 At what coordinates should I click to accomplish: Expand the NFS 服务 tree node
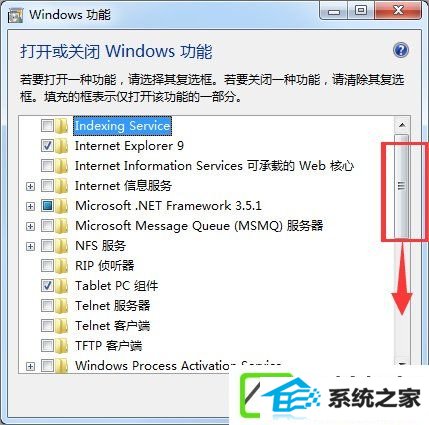[30, 246]
